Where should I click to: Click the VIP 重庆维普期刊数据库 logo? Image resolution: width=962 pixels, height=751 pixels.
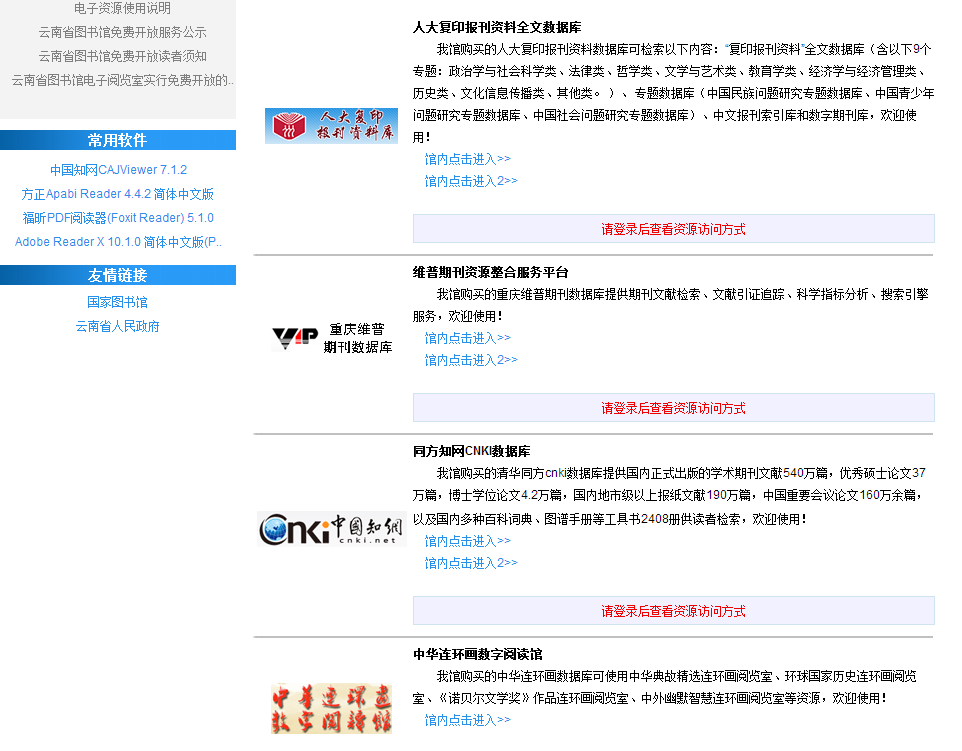[331, 338]
